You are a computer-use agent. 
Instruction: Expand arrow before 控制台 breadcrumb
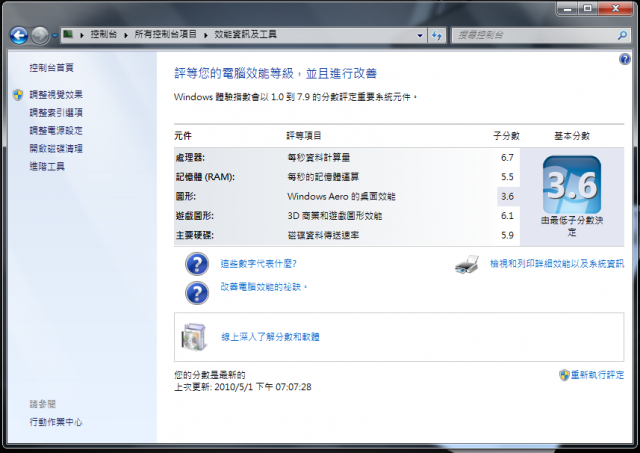(82, 35)
